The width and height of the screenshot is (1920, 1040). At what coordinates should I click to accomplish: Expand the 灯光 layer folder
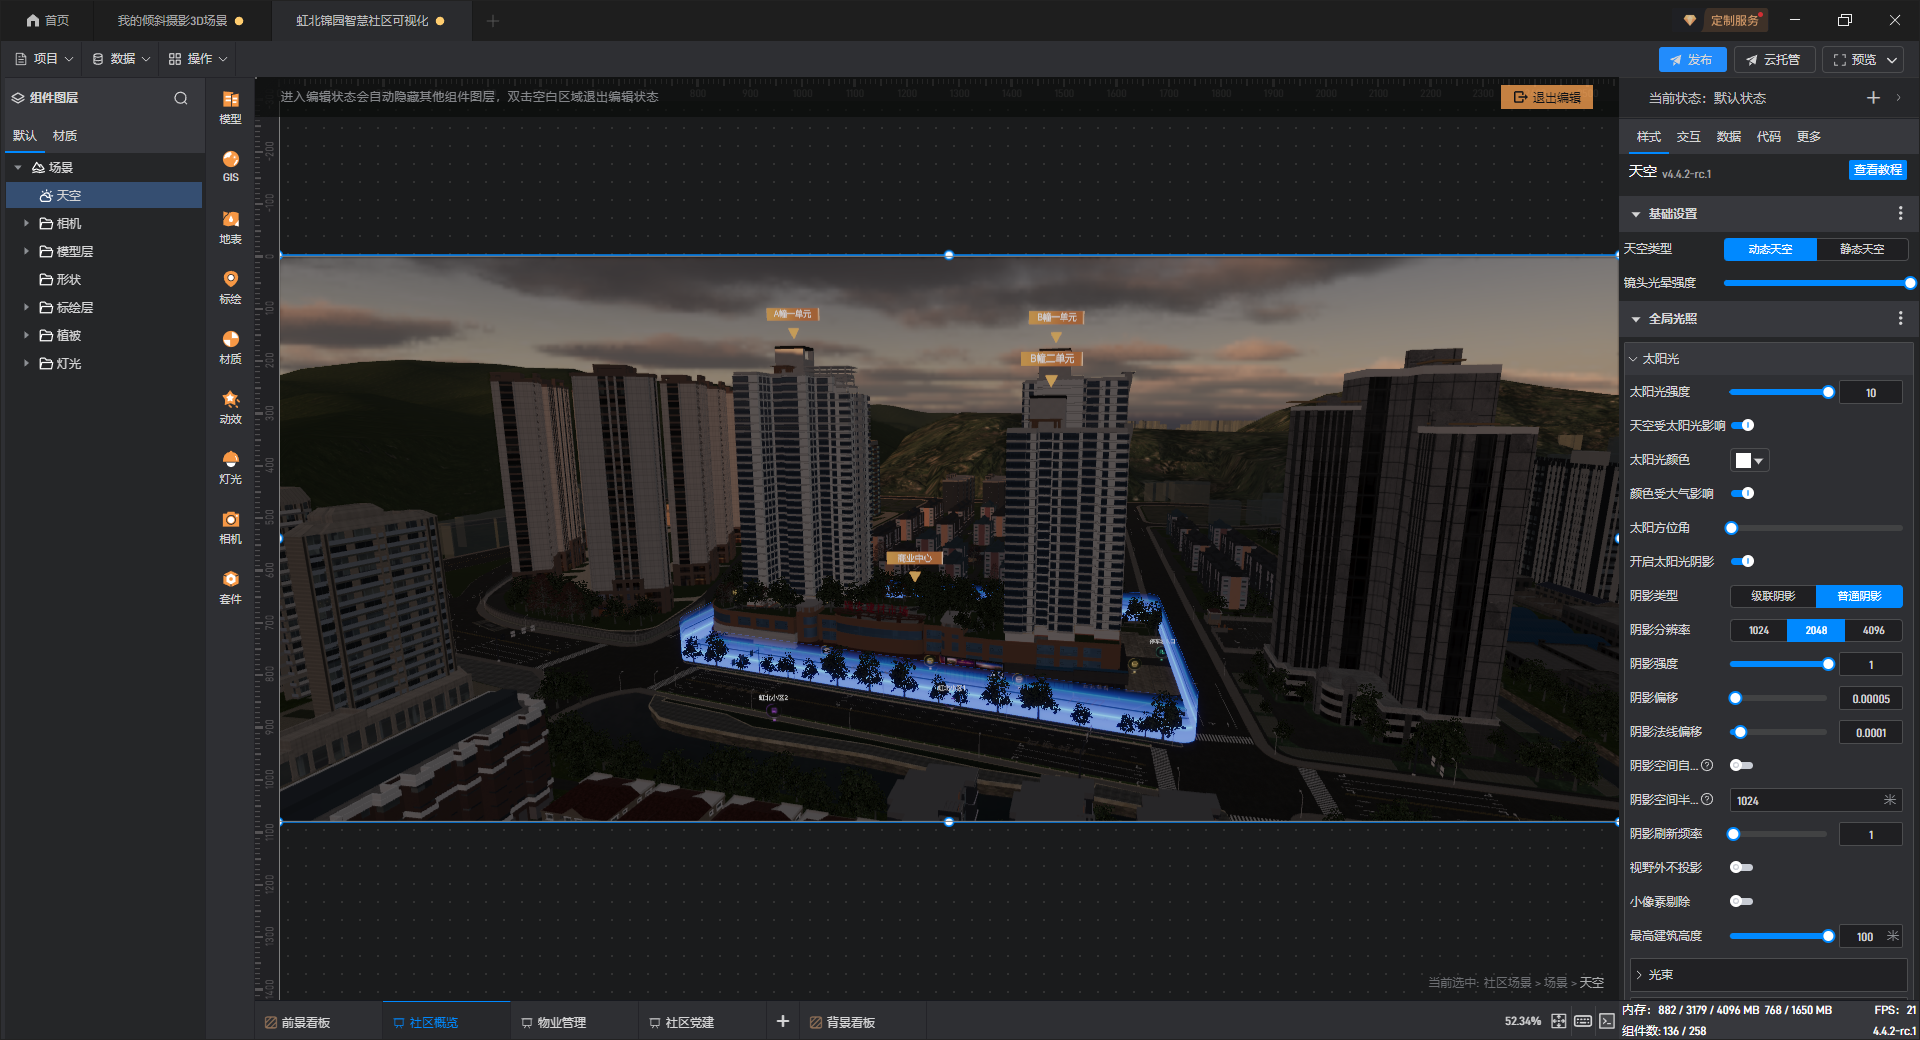tap(26, 363)
